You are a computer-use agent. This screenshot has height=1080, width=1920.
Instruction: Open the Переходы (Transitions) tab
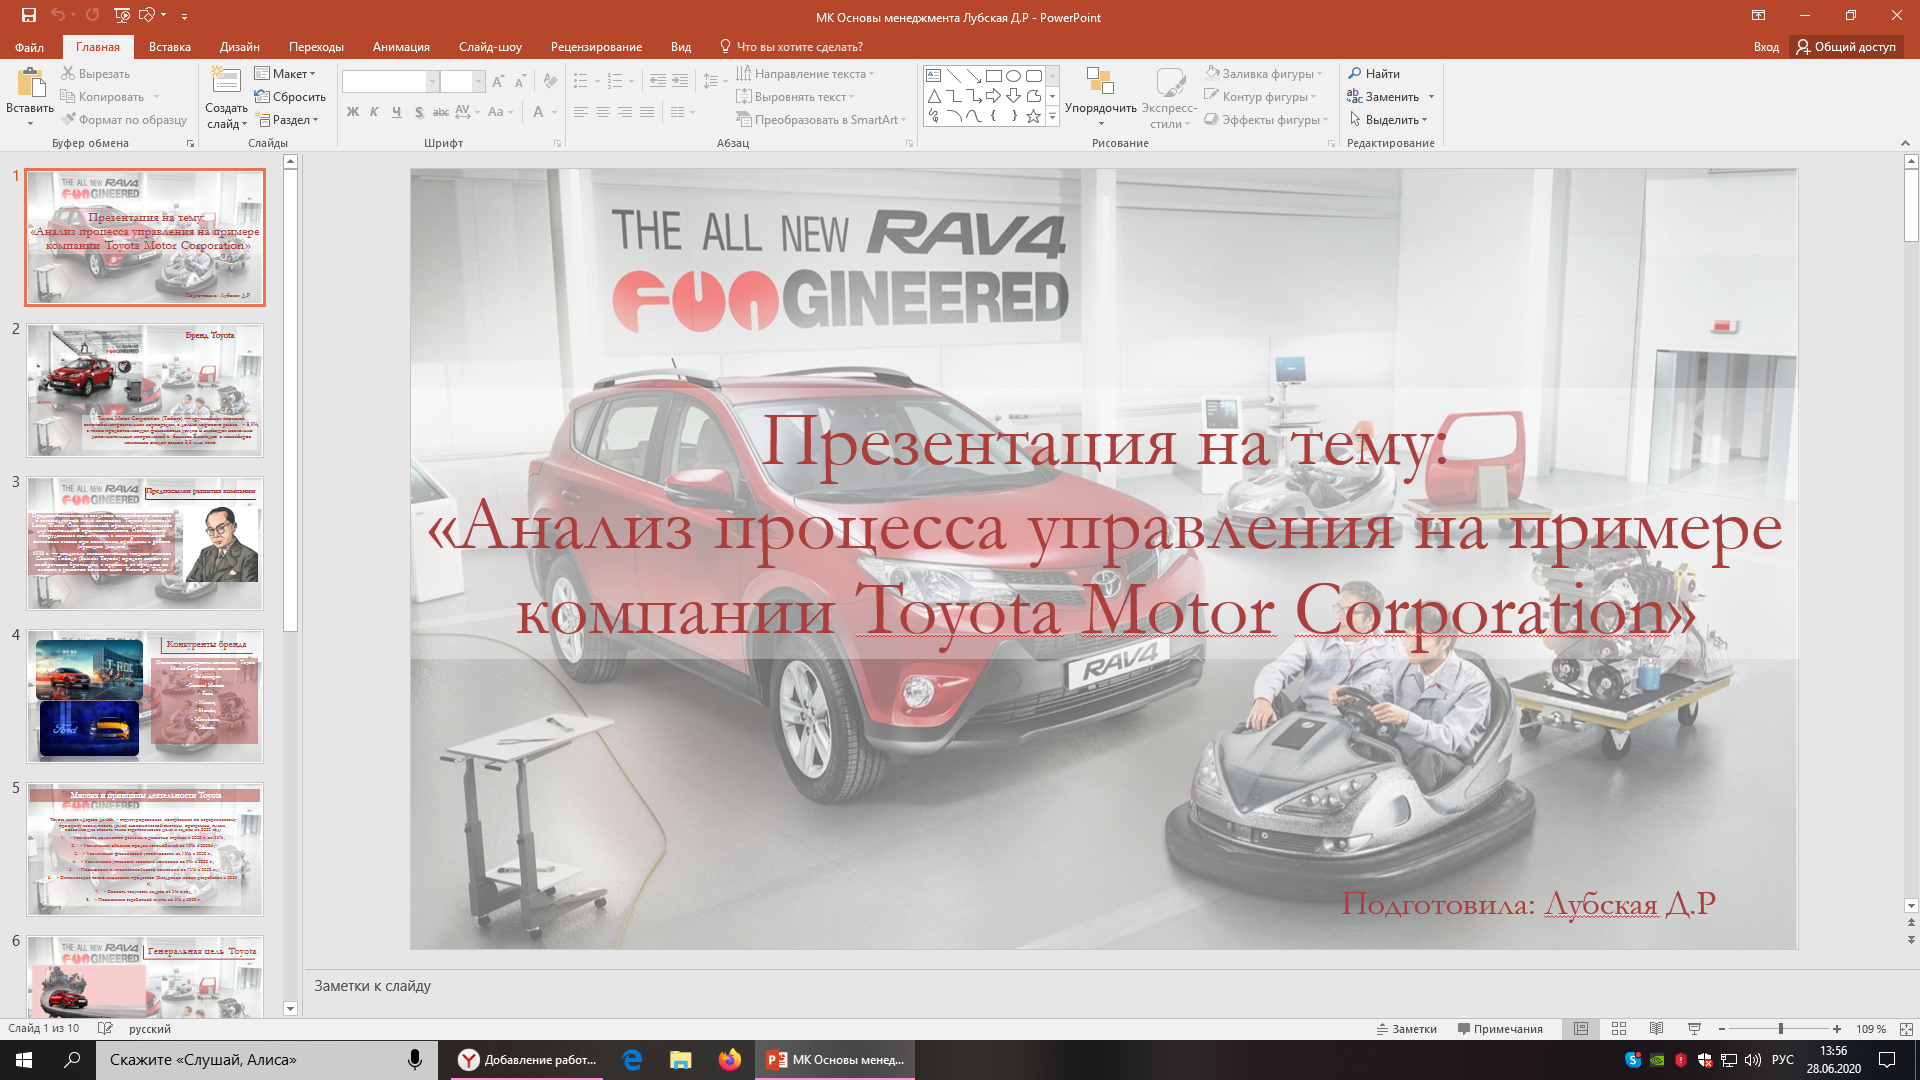tap(316, 47)
